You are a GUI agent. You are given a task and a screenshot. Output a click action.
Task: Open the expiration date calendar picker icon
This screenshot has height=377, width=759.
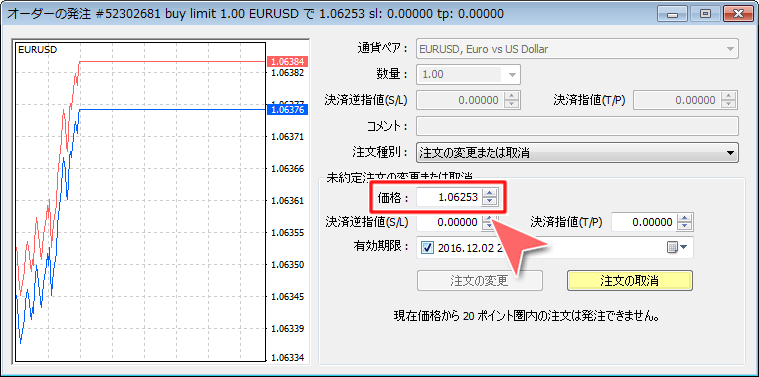pos(677,247)
